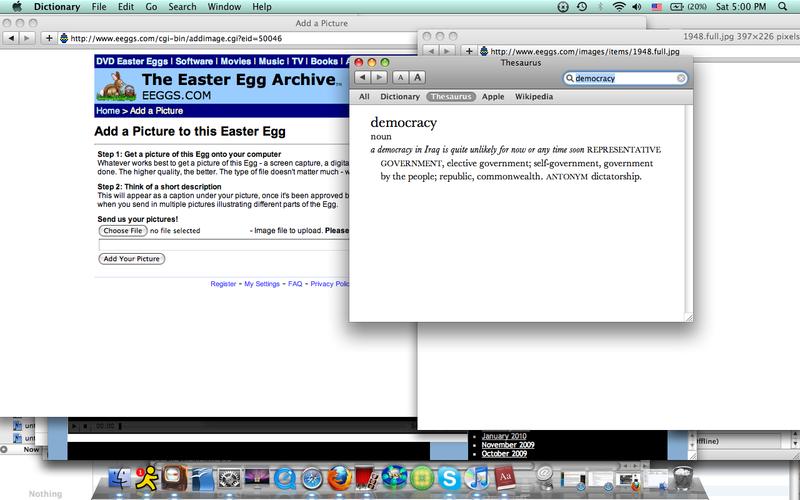Click the Spotlight magnifier in menu bar
Image resolution: width=800 pixels, height=500 pixels.
[785, 7]
